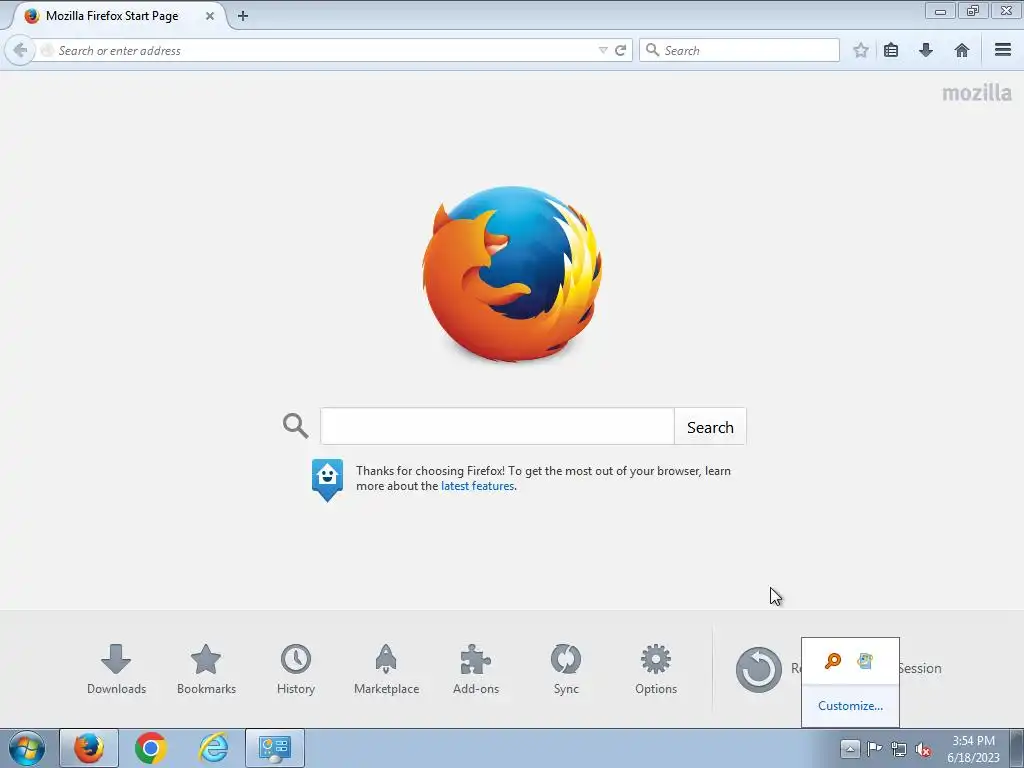Show your bookmarks list icon
Viewport: 1024px width, 768px height.
coord(891,50)
